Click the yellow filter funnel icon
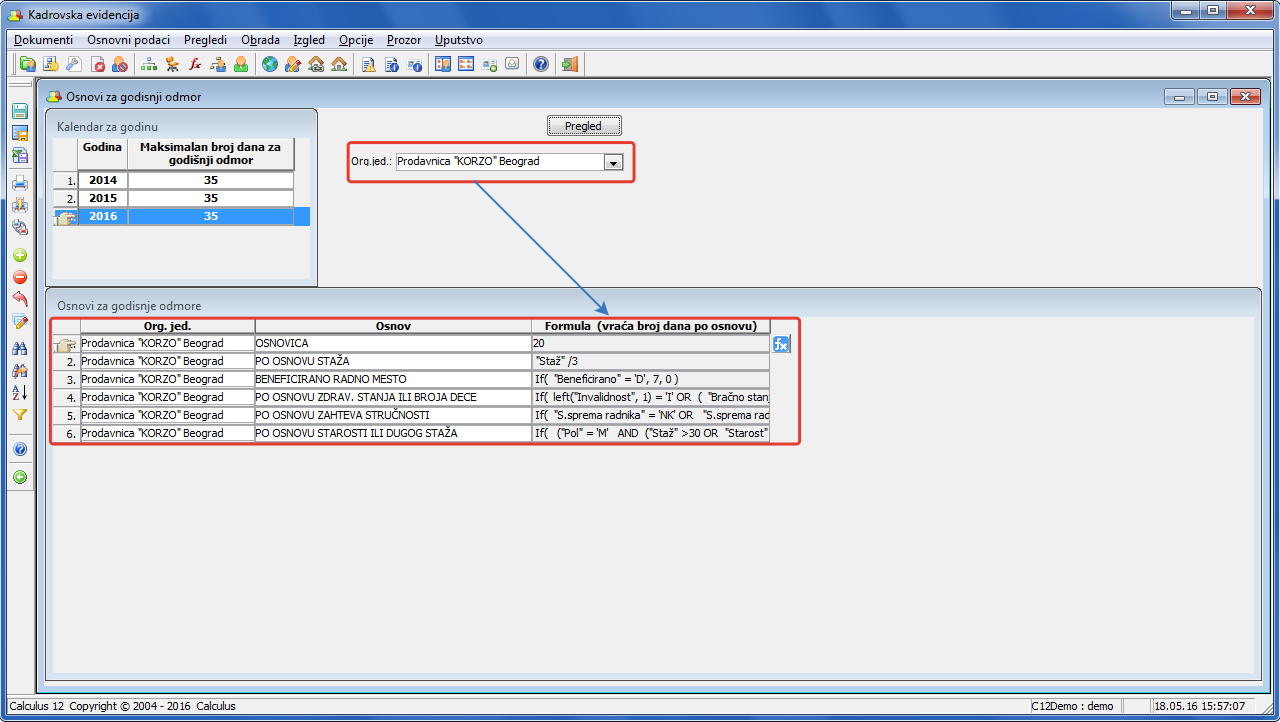Image resolution: width=1280 pixels, height=722 pixels. (20, 414)
